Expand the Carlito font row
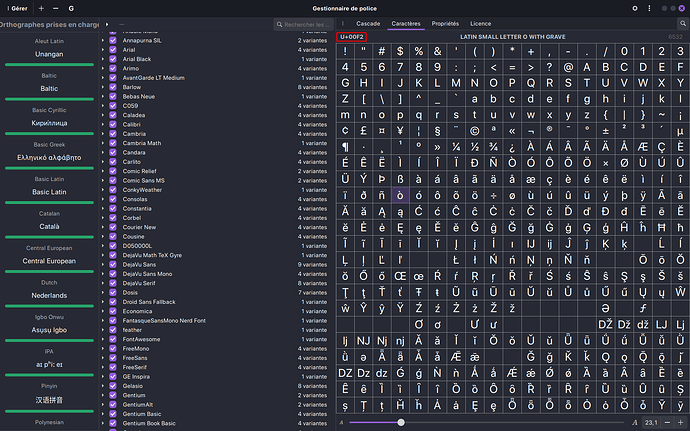The height and width of the screenshot is (431, 690). click(x=103, y=162)
